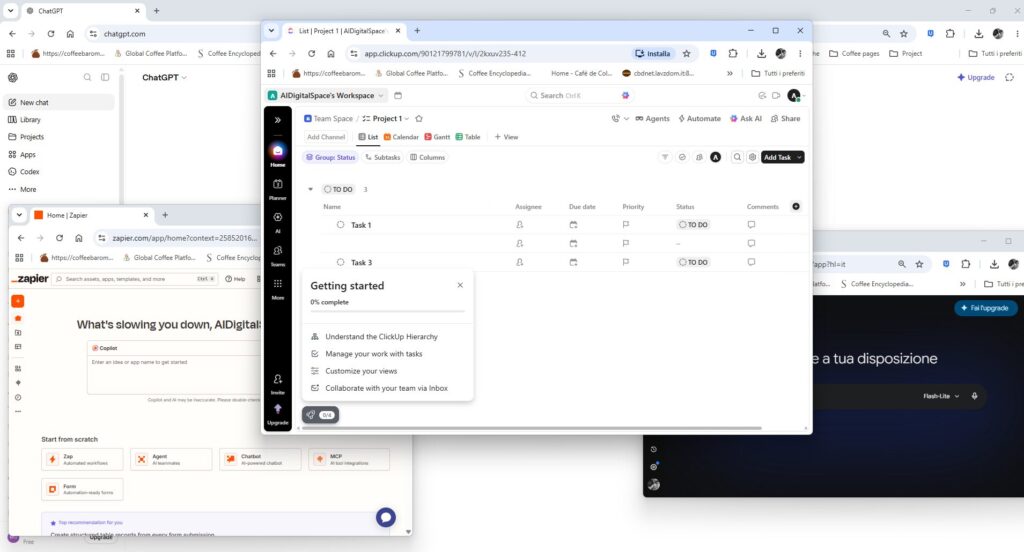The image size is (1024, 552).
Task: Click Fai l'upgrade button in Gemini window
Action: pos(985,308)
